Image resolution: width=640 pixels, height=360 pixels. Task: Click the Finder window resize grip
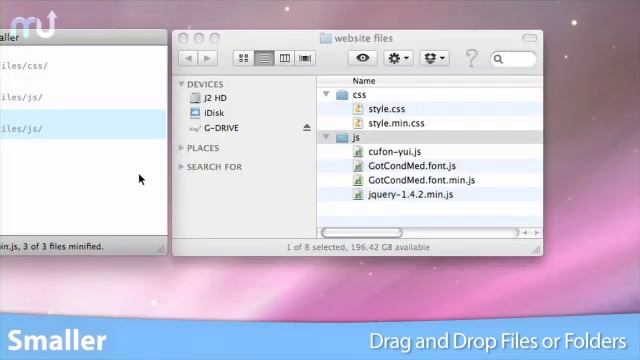(536, 250)
